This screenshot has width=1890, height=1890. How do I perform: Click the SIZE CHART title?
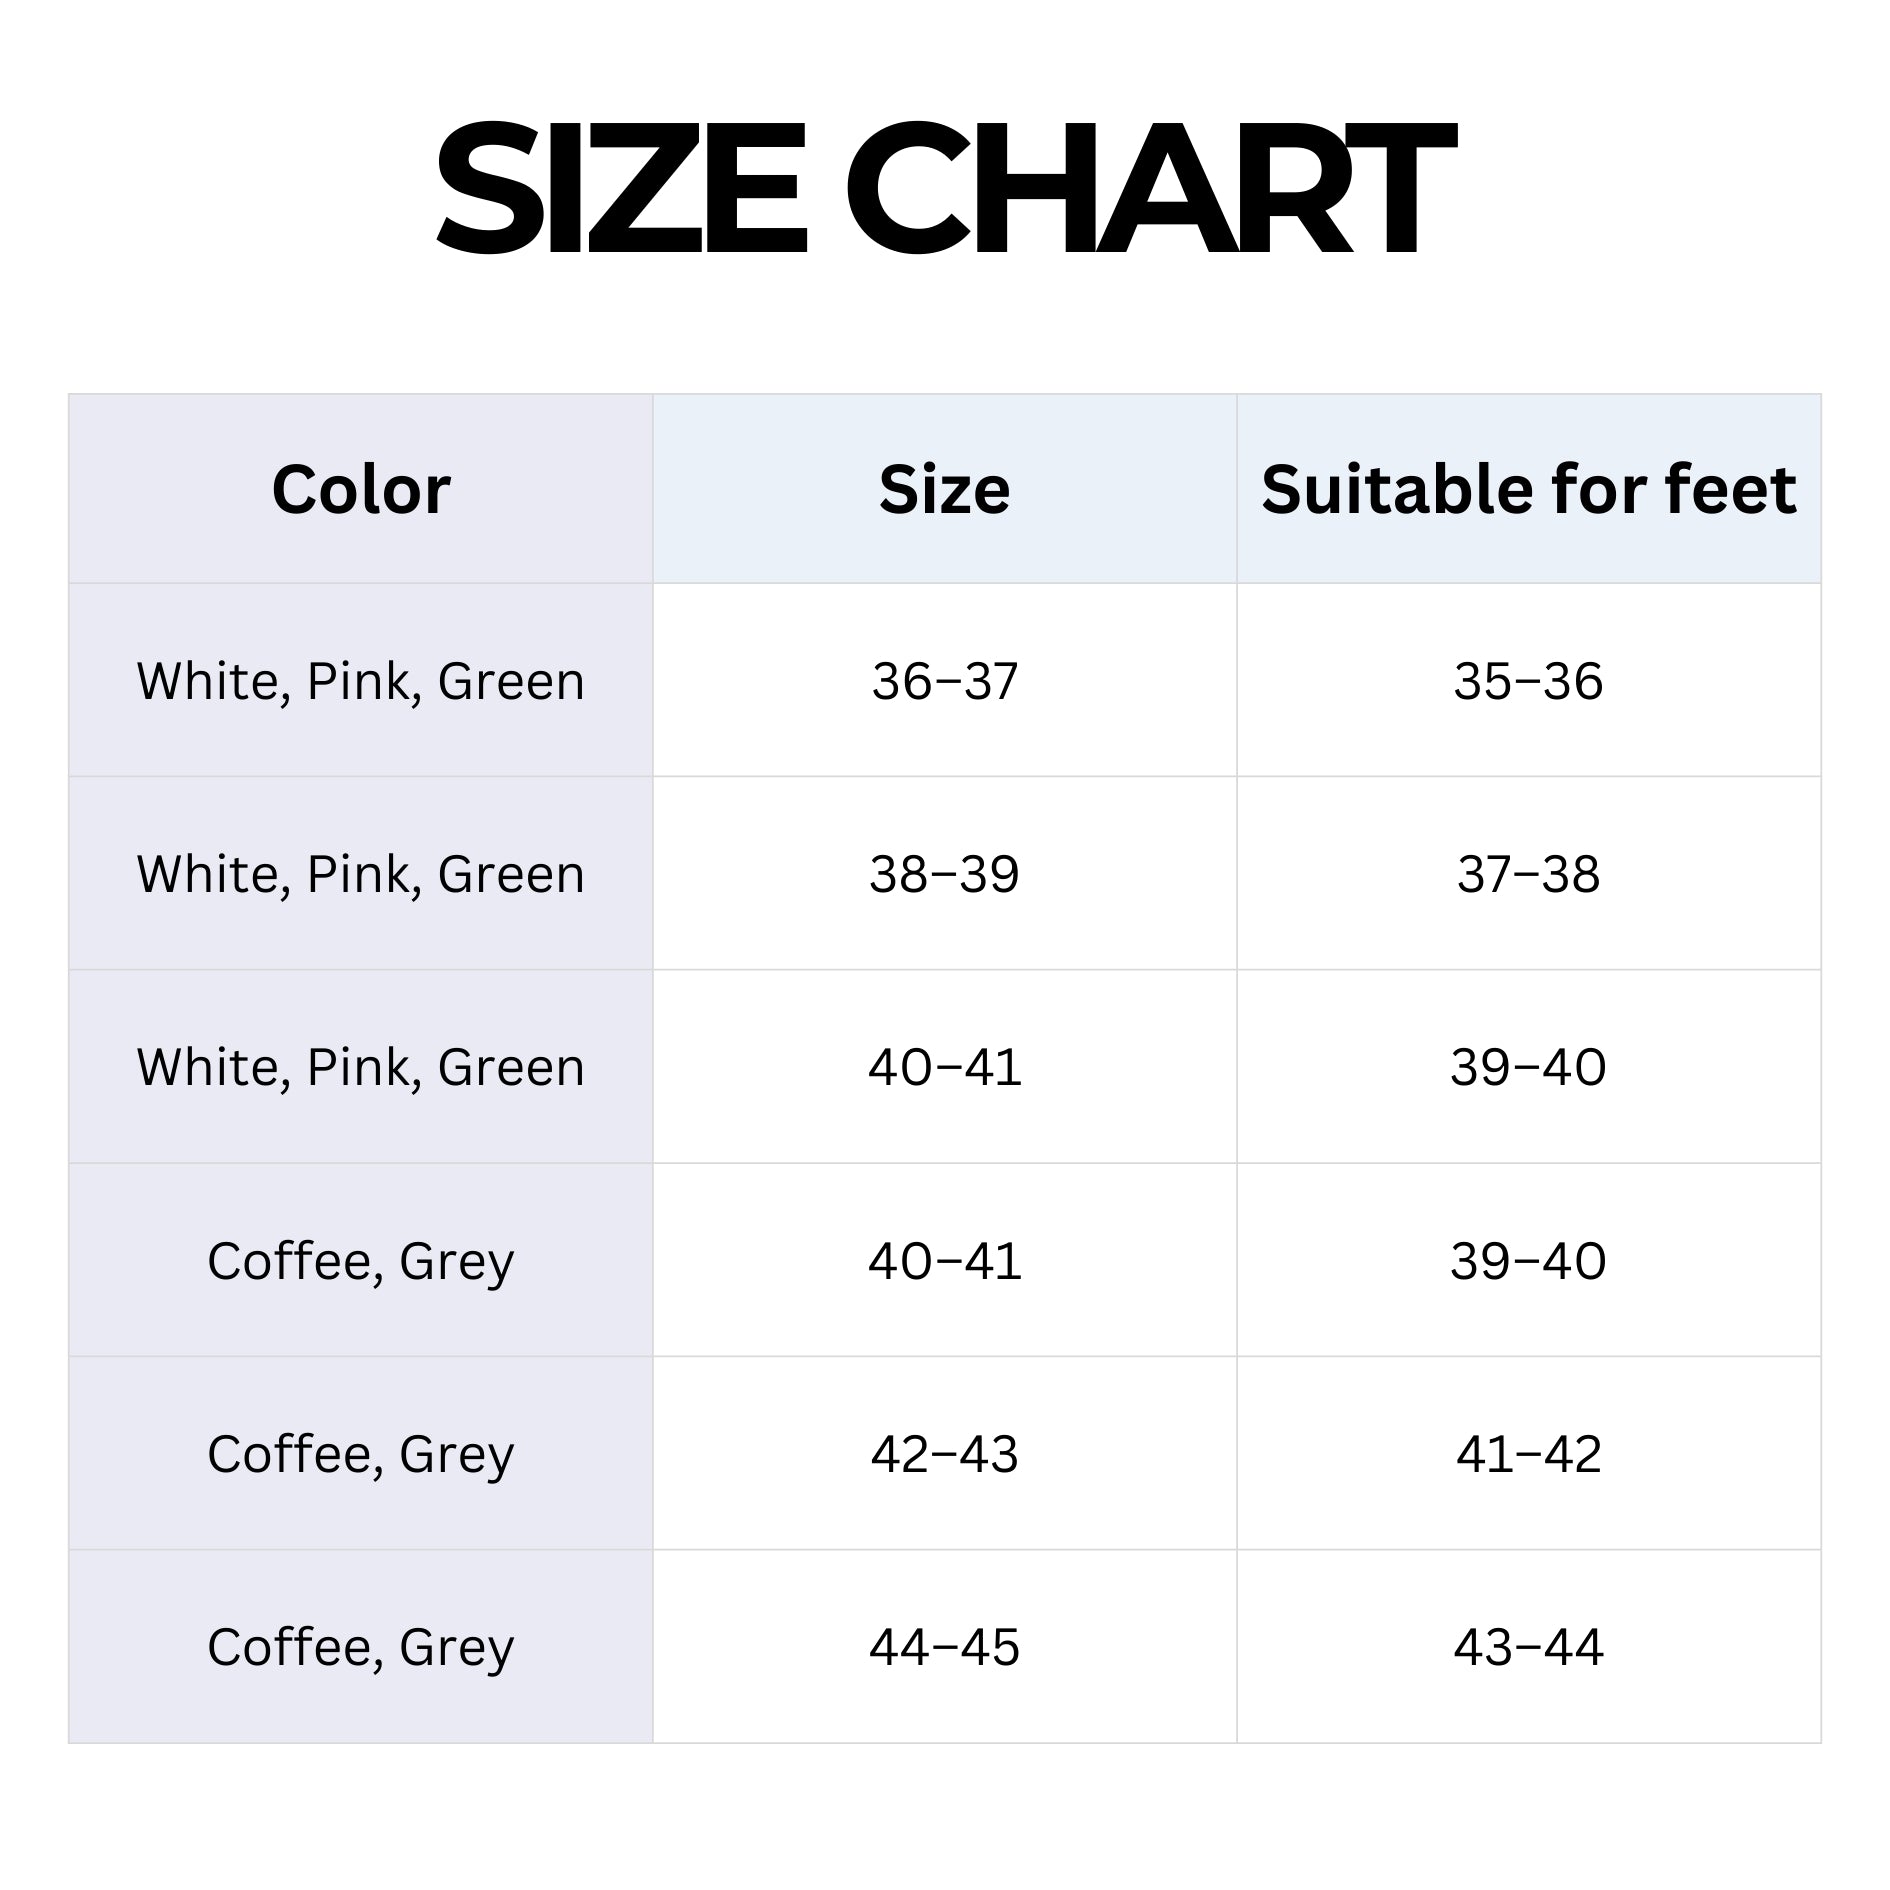(x=944, y=188)
